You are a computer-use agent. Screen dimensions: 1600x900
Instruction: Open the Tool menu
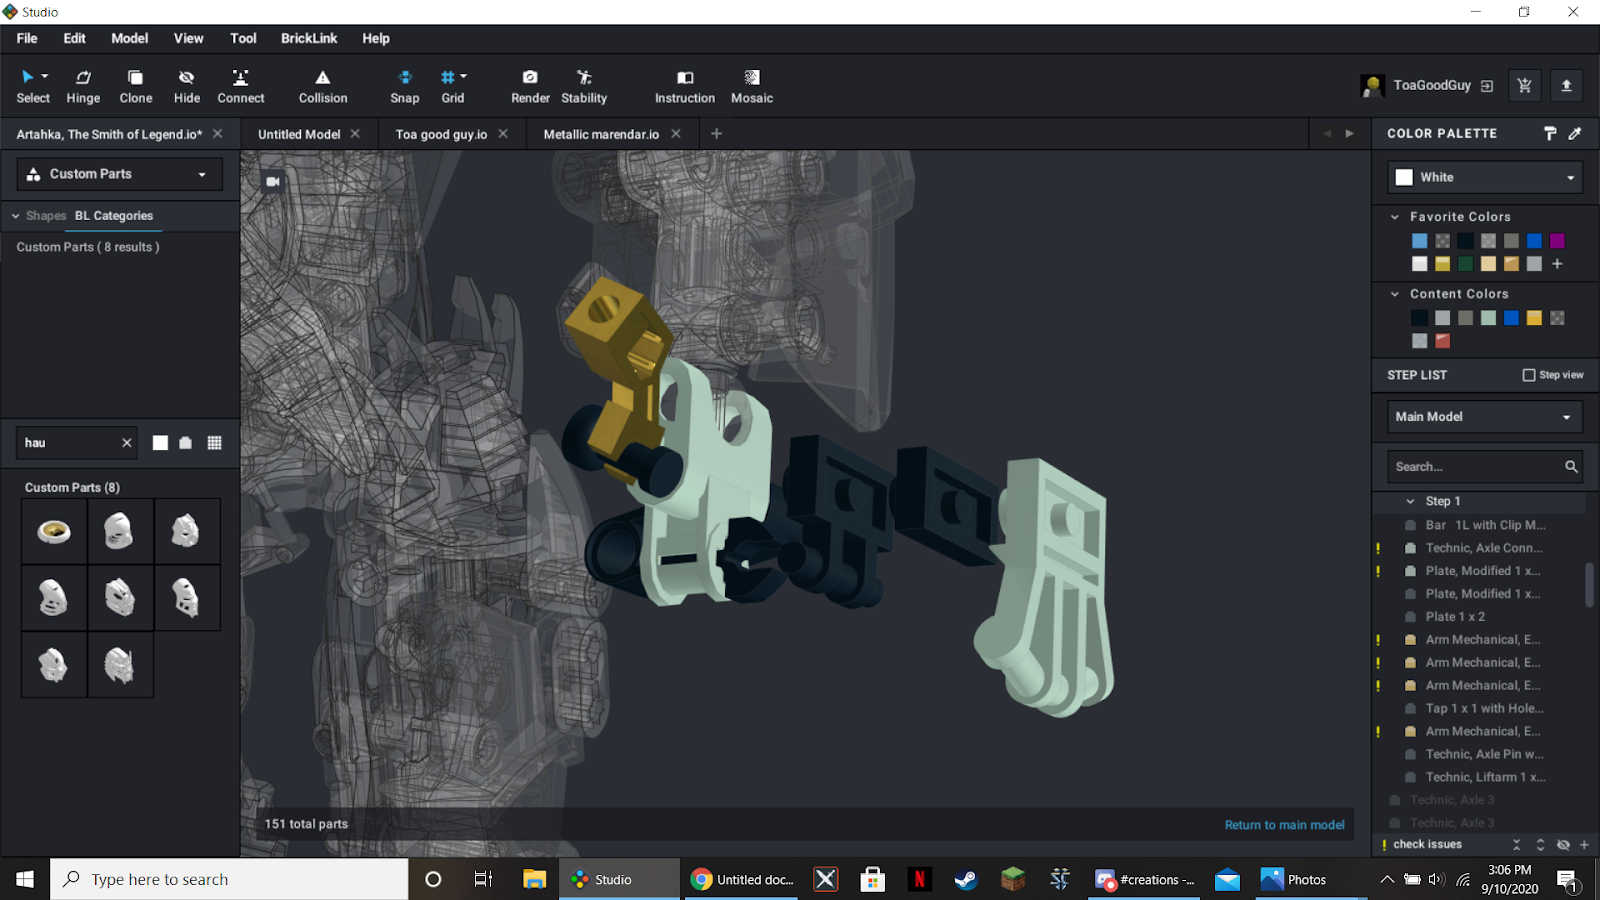coord(243,38)
